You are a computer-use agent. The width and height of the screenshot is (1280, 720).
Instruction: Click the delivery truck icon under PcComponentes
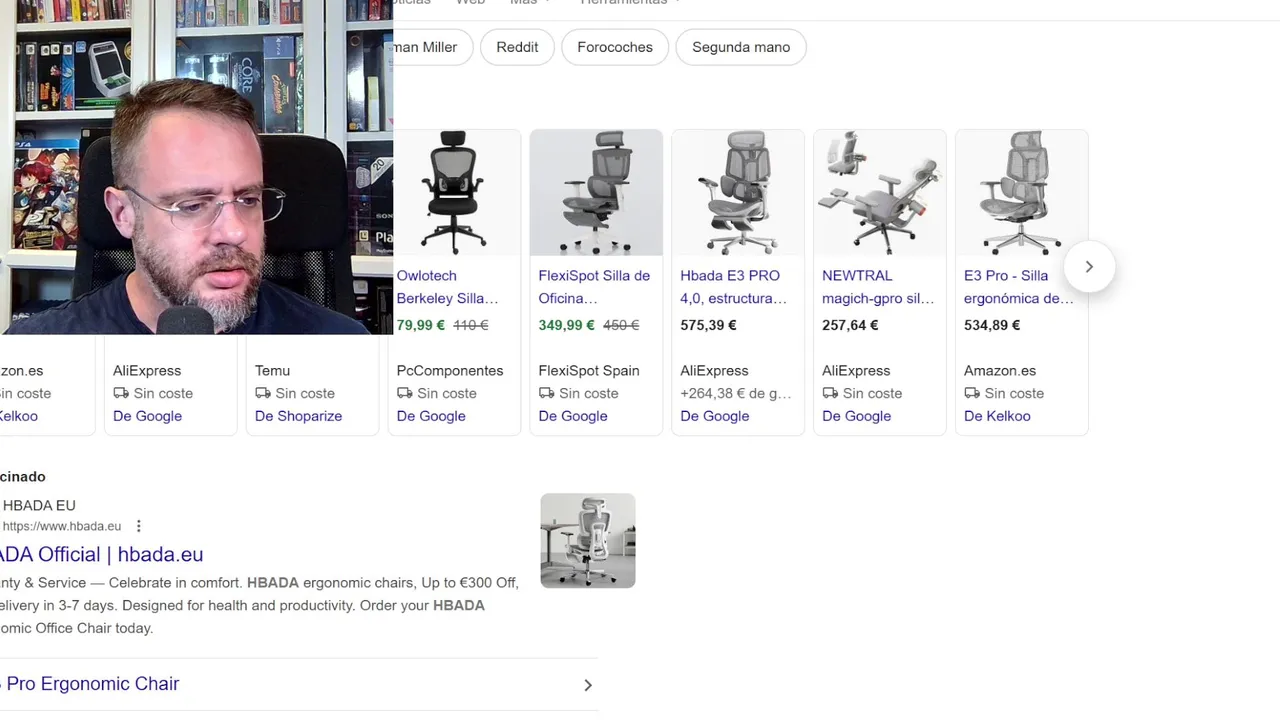point(405,393)
